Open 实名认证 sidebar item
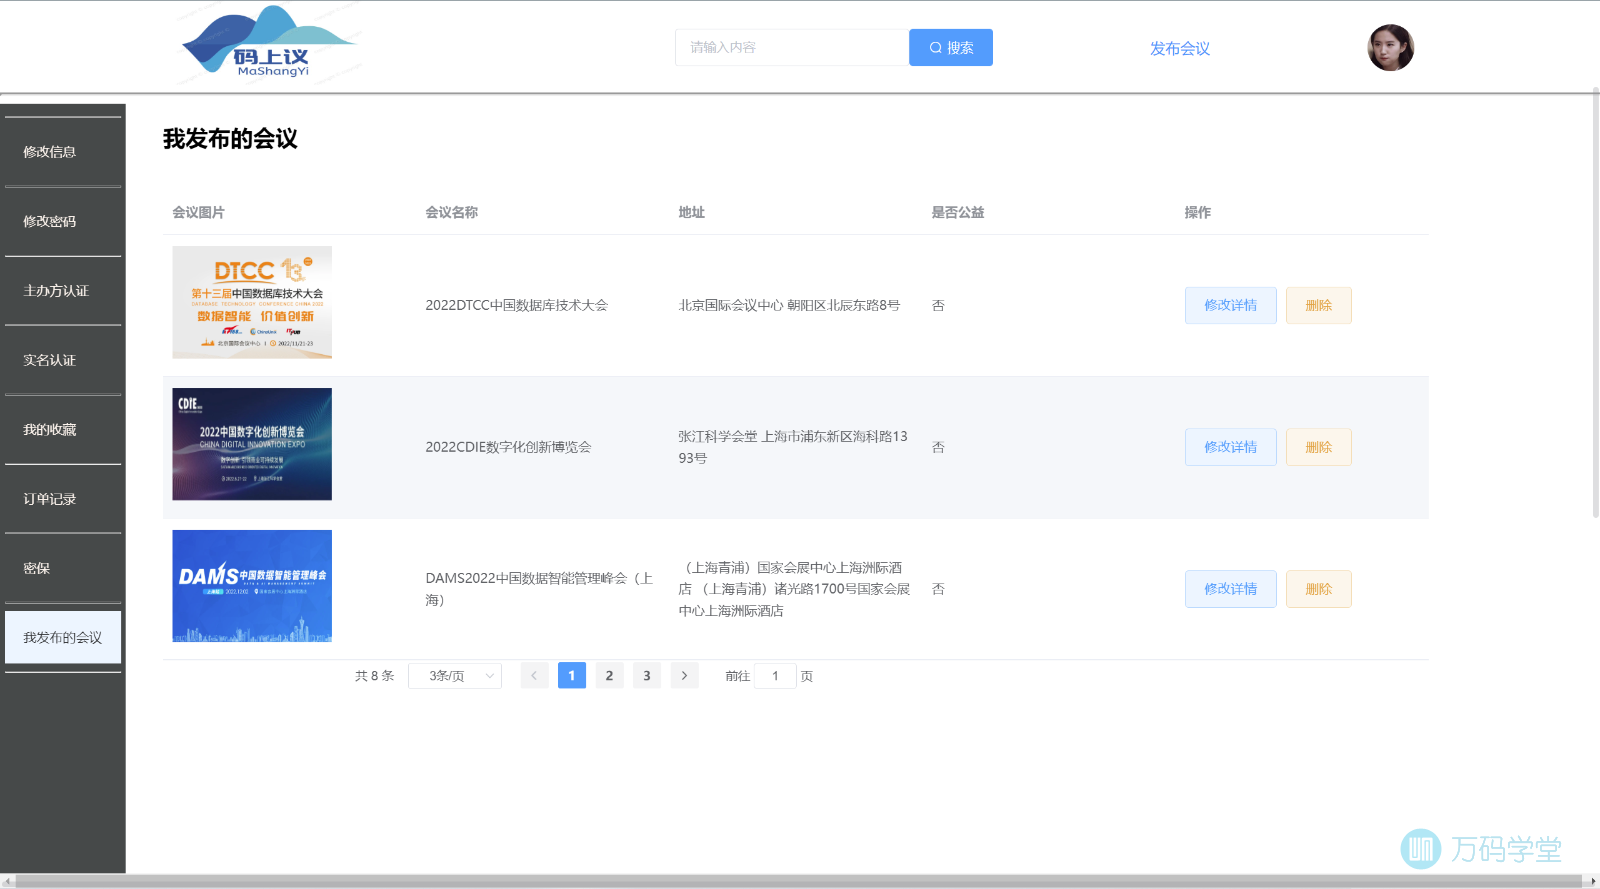The width and height of the screenshot is (1600, 889). pos(63,360)
